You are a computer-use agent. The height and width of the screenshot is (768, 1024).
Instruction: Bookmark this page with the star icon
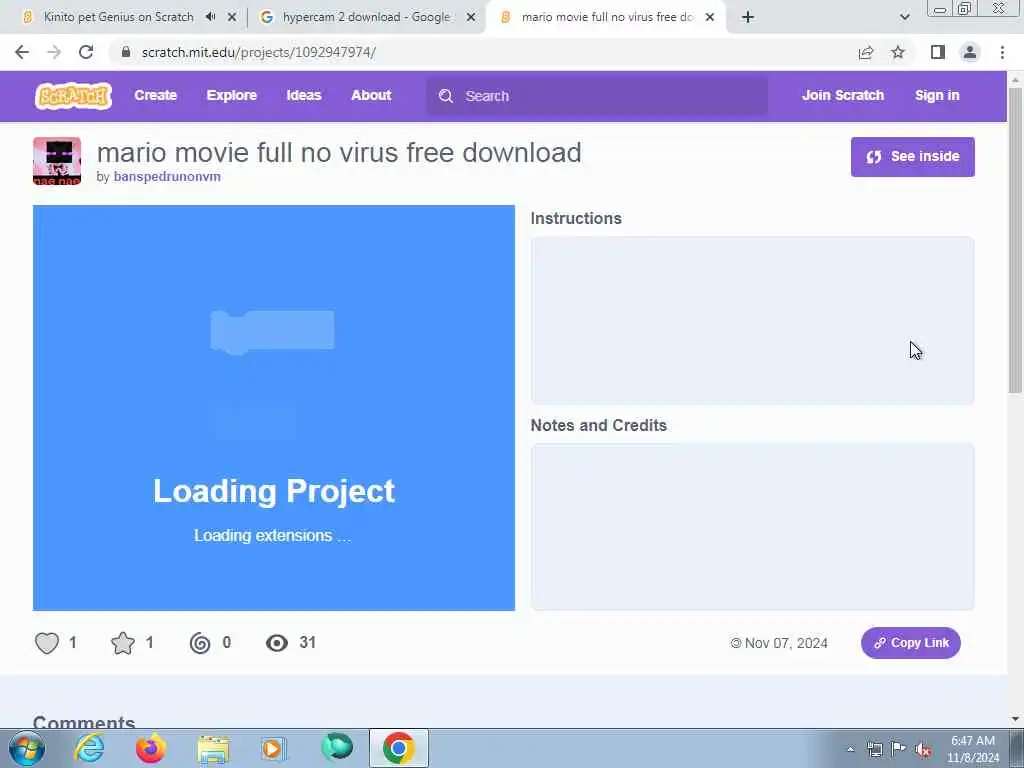coord(898,52)
